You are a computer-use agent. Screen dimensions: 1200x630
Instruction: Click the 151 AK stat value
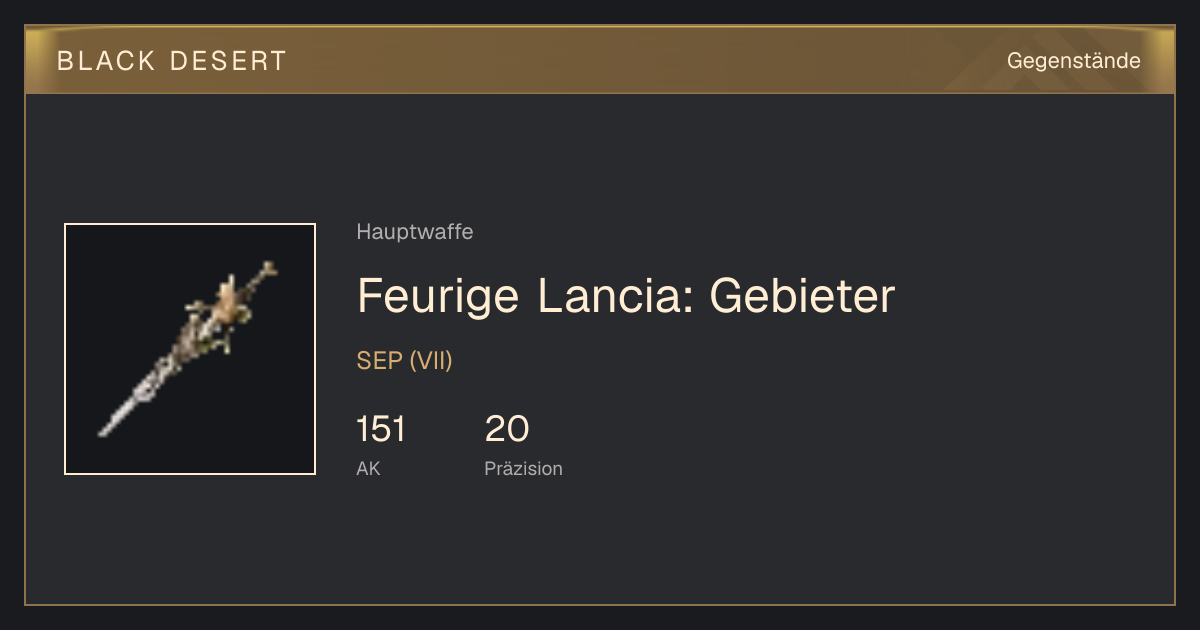tap(381, 430)
